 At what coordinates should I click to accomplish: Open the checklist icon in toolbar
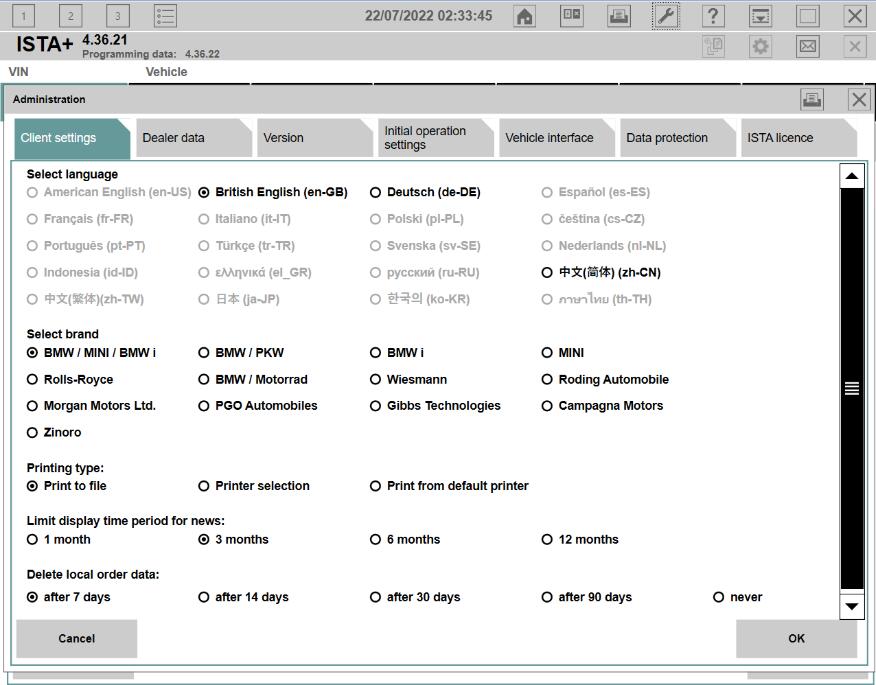click(x=165, y=16)
